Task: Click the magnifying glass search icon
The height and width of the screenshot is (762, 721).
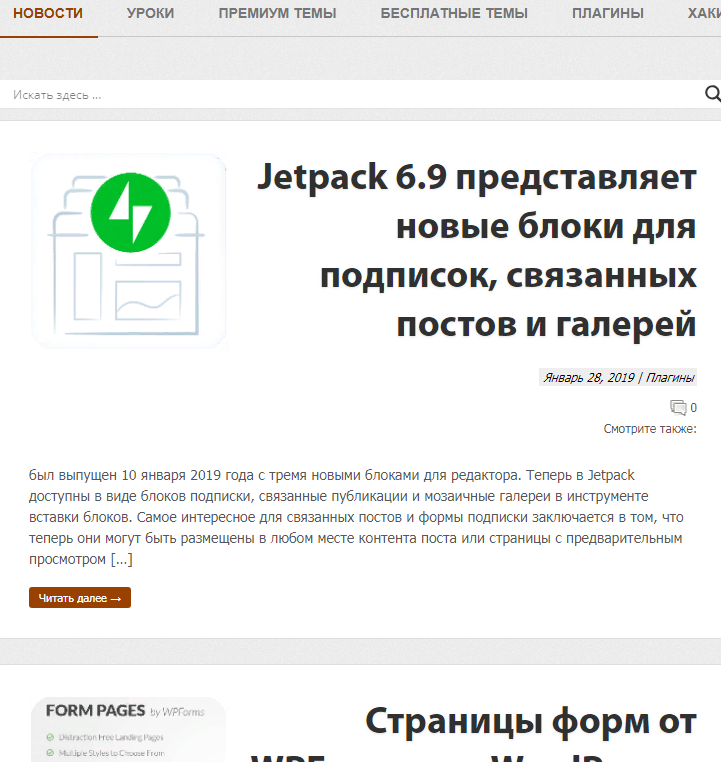Action: (x=712, y=94)
